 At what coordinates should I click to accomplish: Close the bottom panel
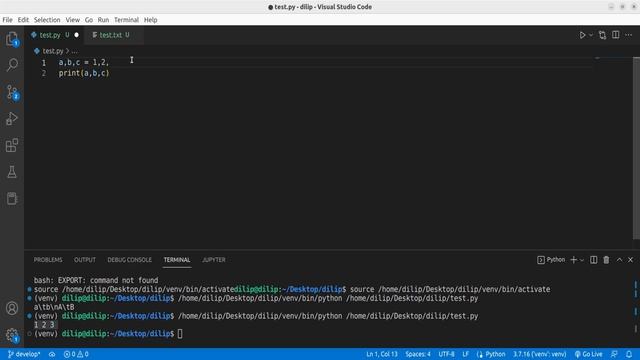tap(631, 260)
